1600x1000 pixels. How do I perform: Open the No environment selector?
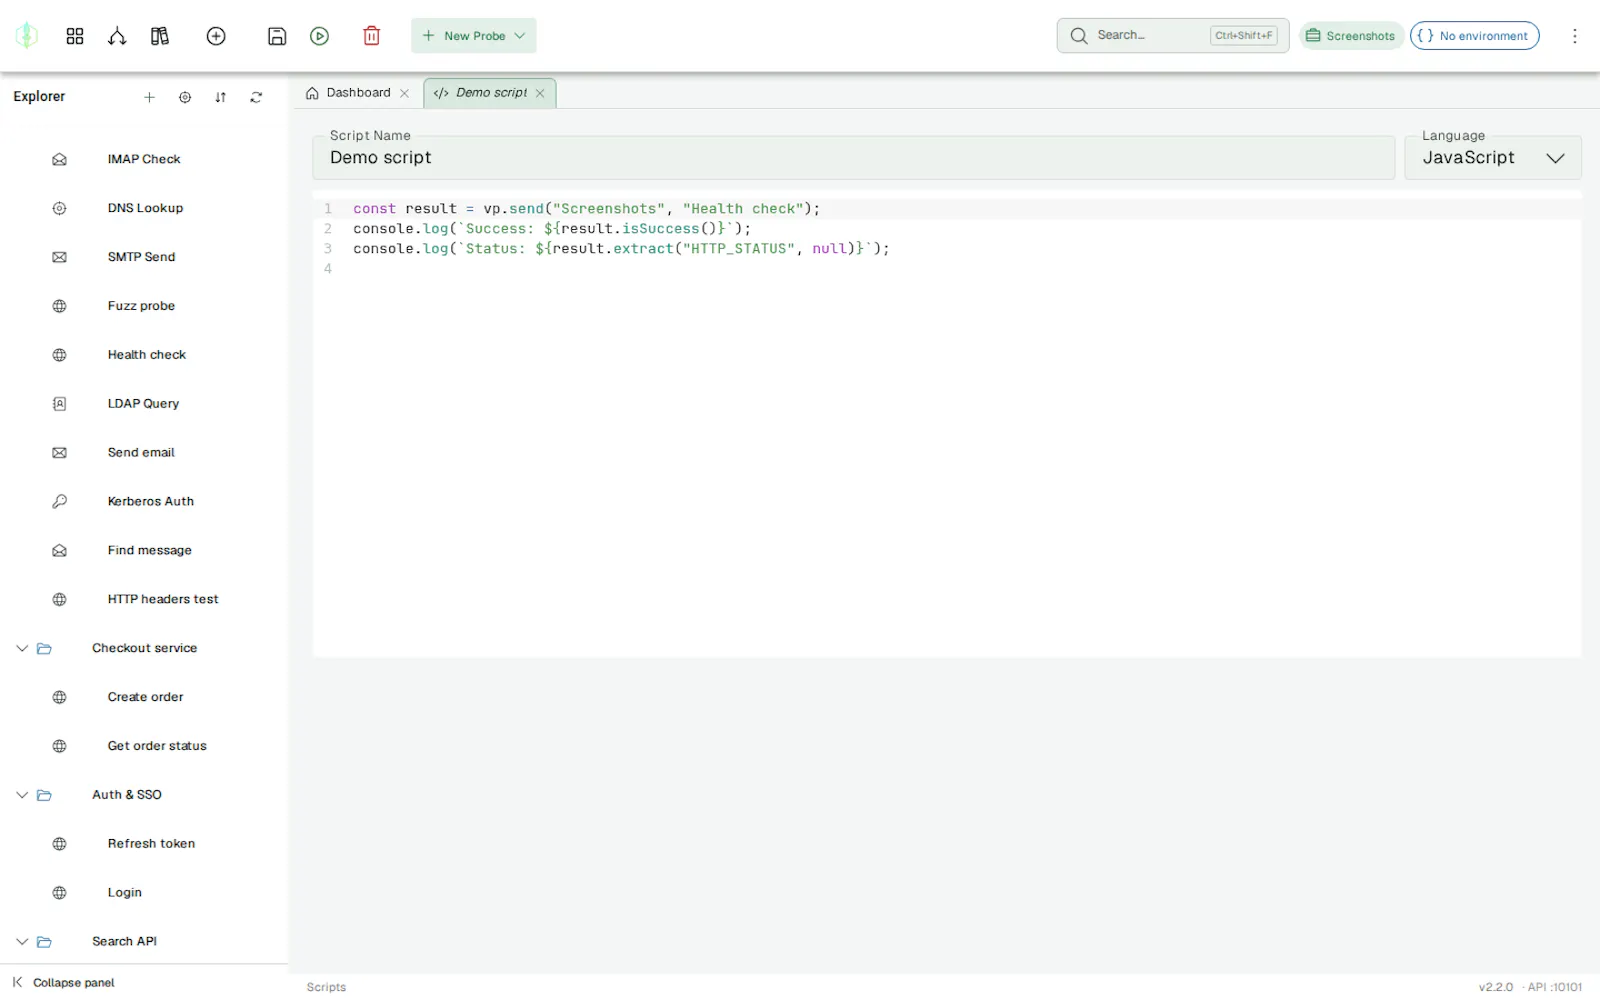point(1474,36)
